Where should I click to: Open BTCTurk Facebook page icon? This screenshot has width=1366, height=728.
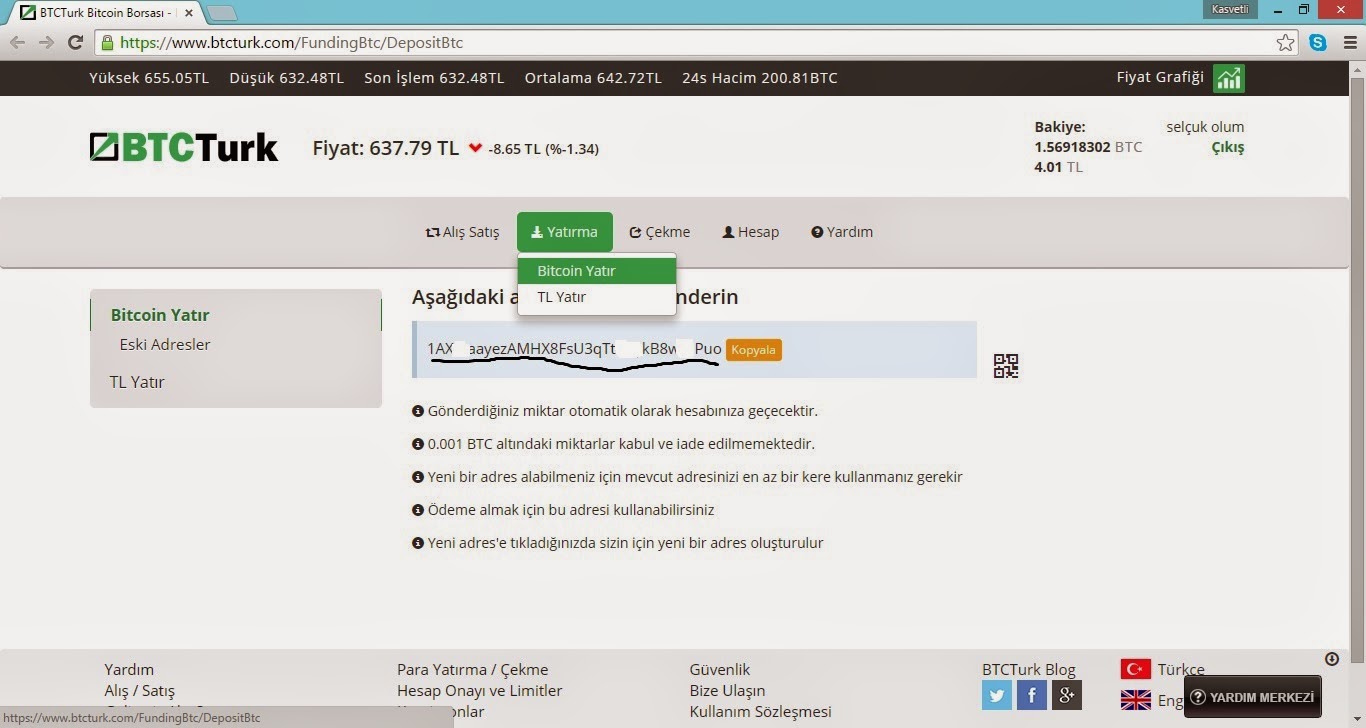pyautogui.click(x=1032, y=695)
